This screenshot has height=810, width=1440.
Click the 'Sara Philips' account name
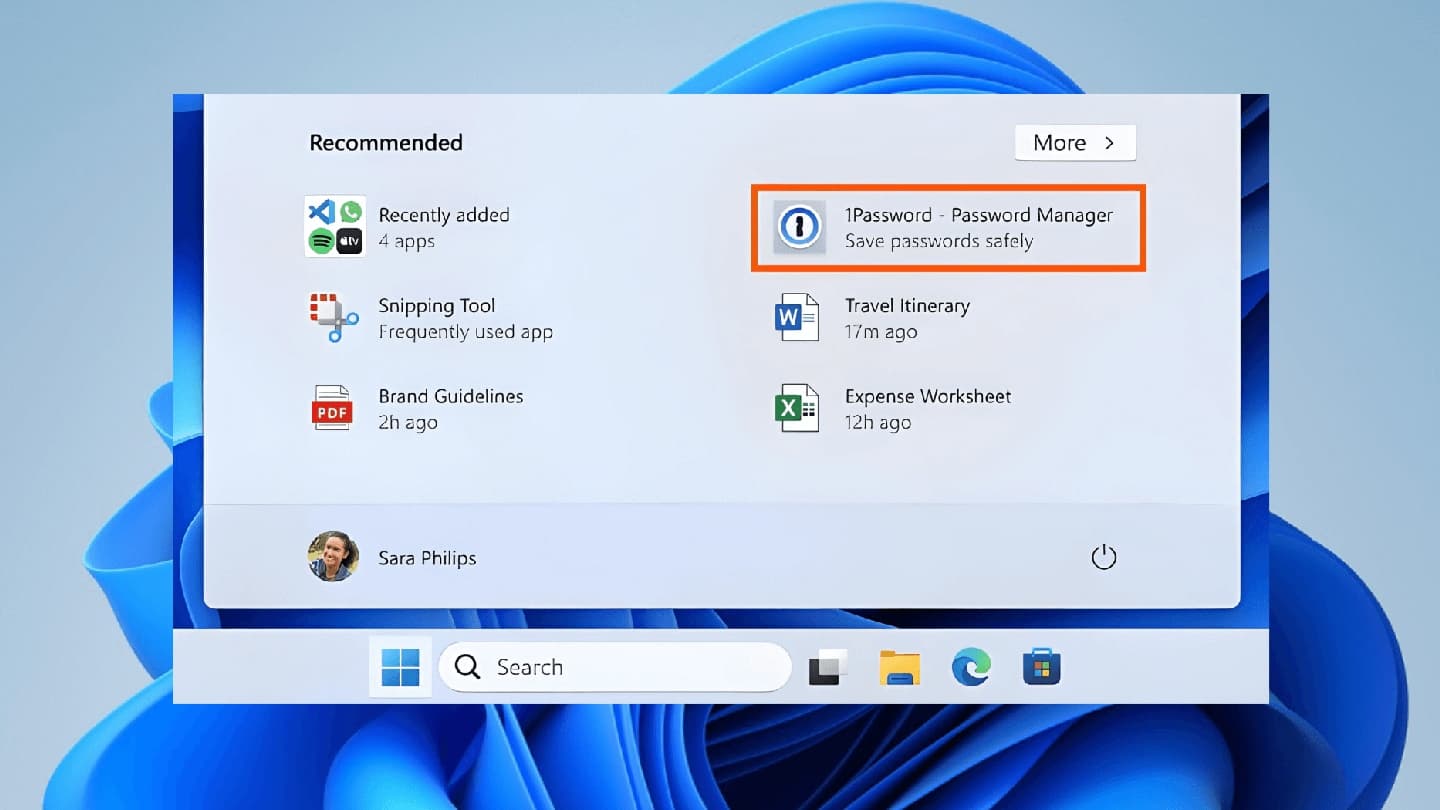(427, 558)
